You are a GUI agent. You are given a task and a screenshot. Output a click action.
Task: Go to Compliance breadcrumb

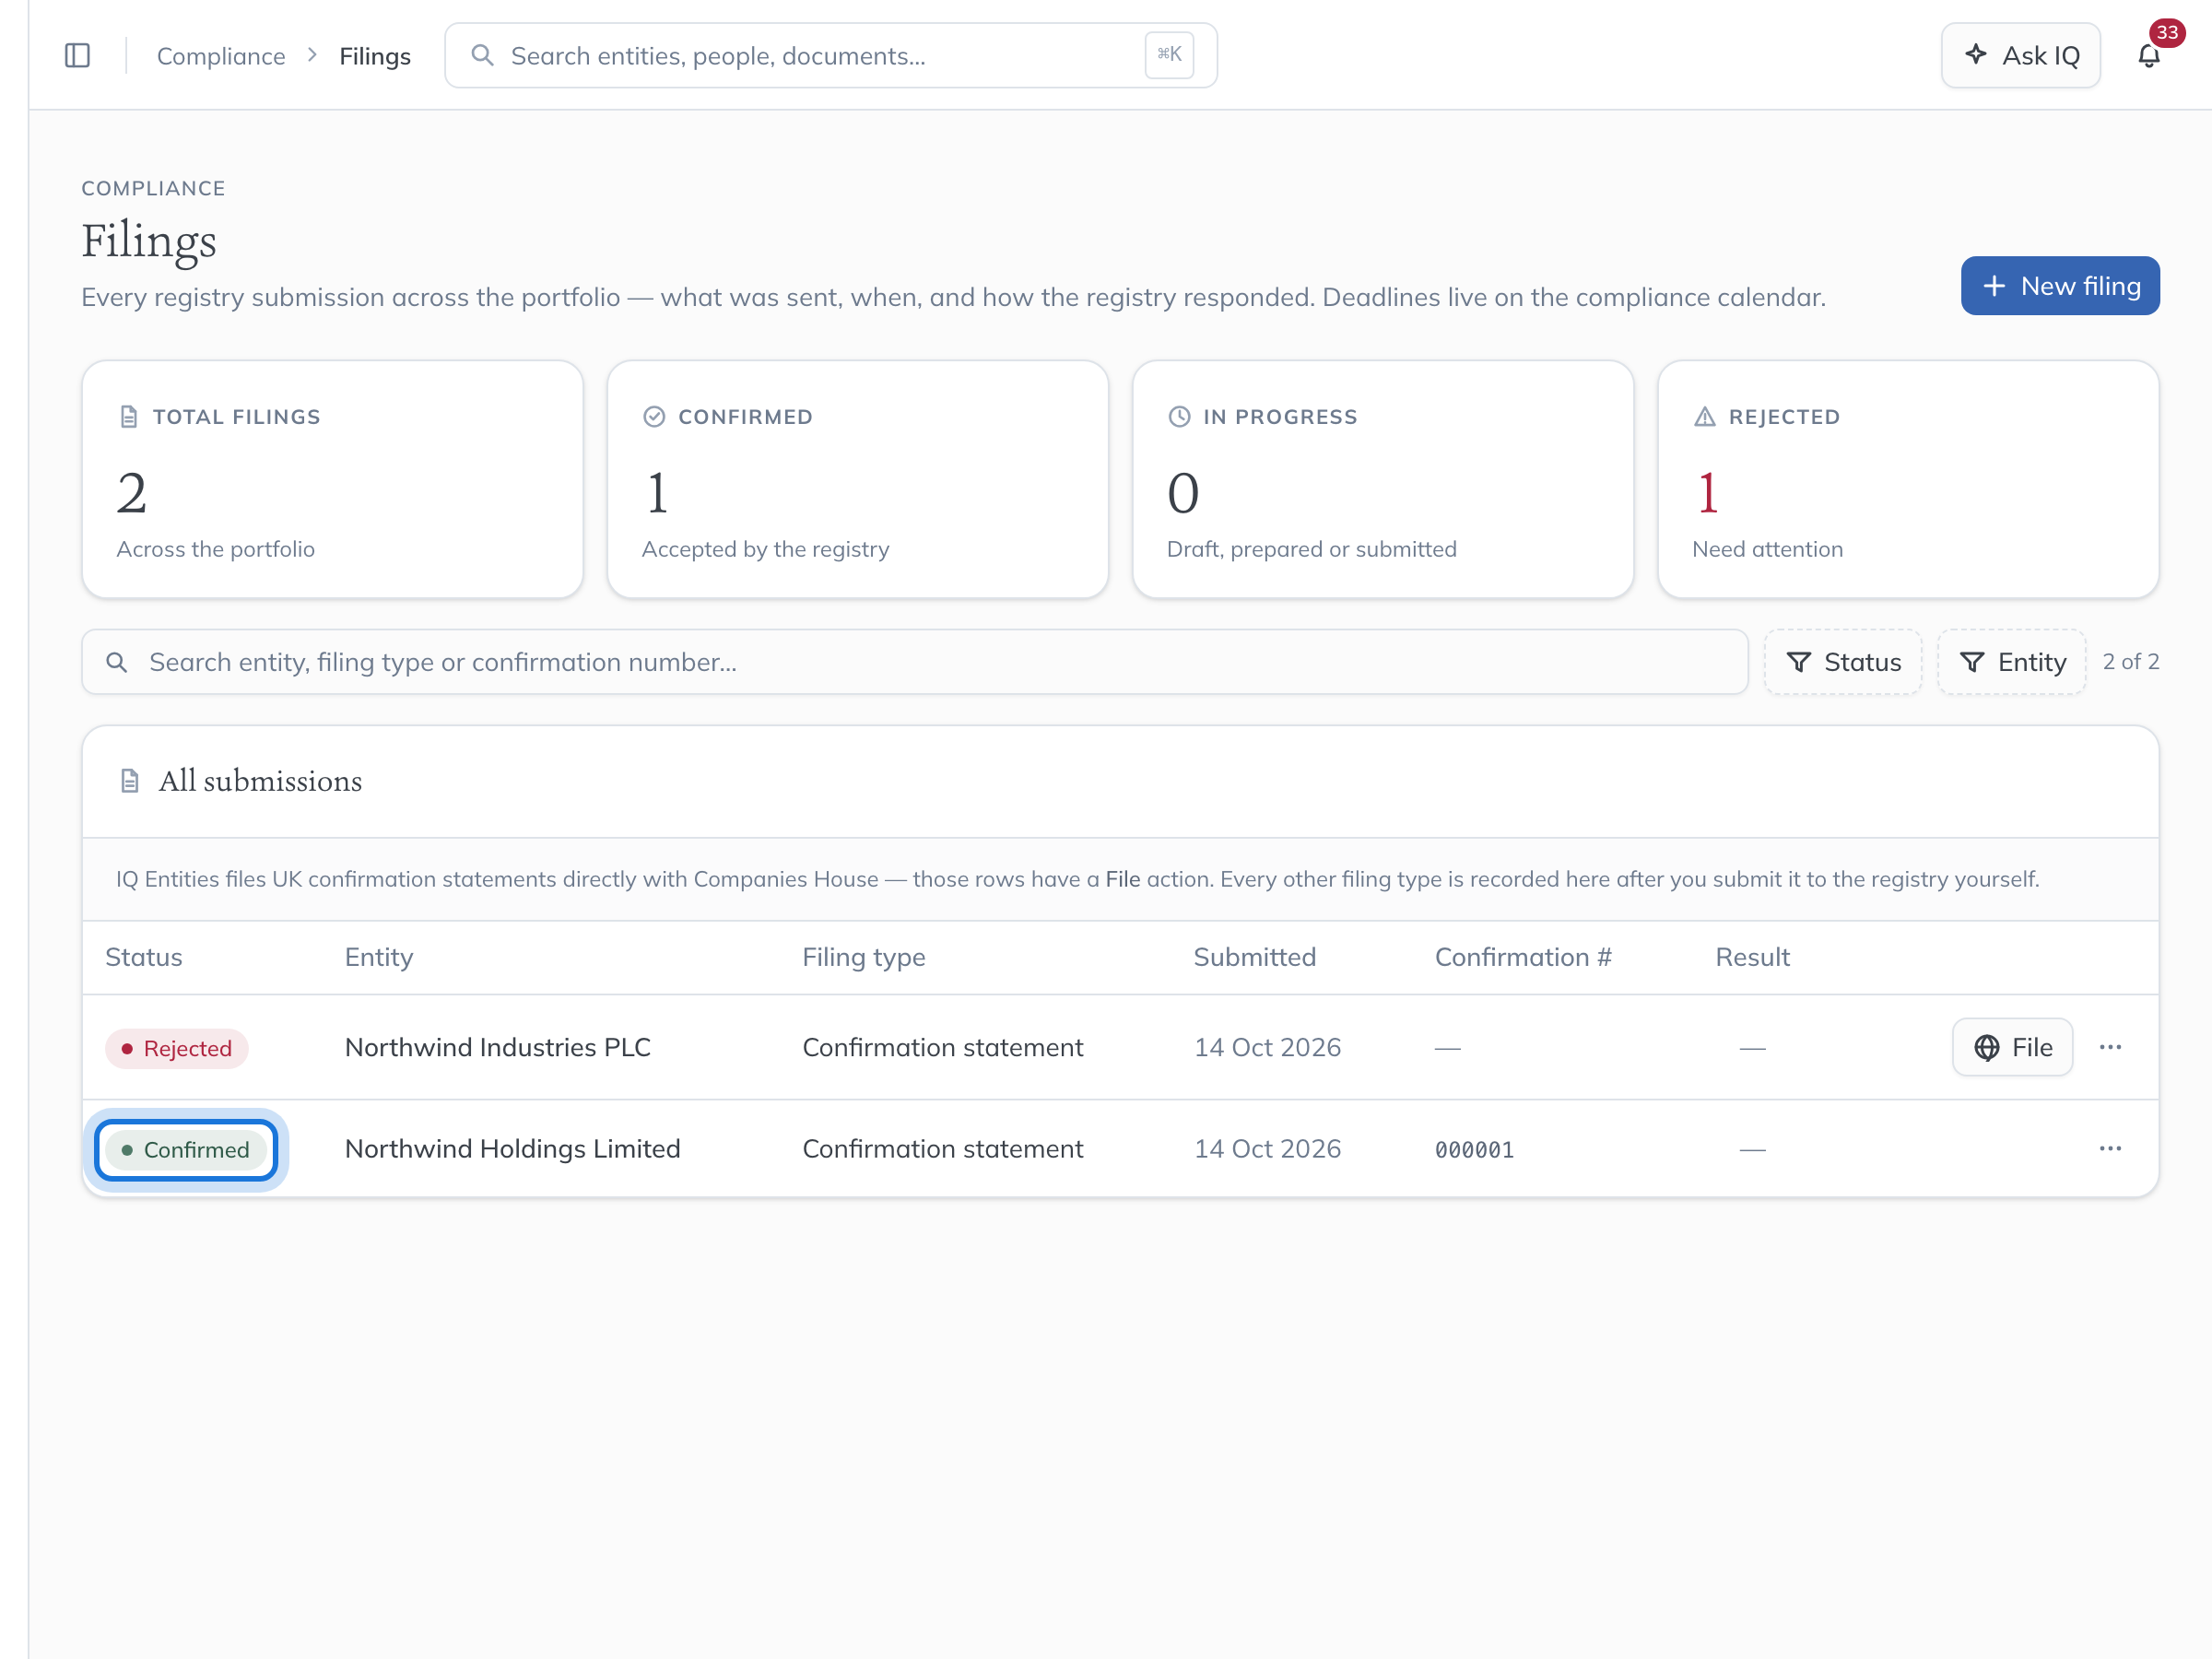(221, 56)
